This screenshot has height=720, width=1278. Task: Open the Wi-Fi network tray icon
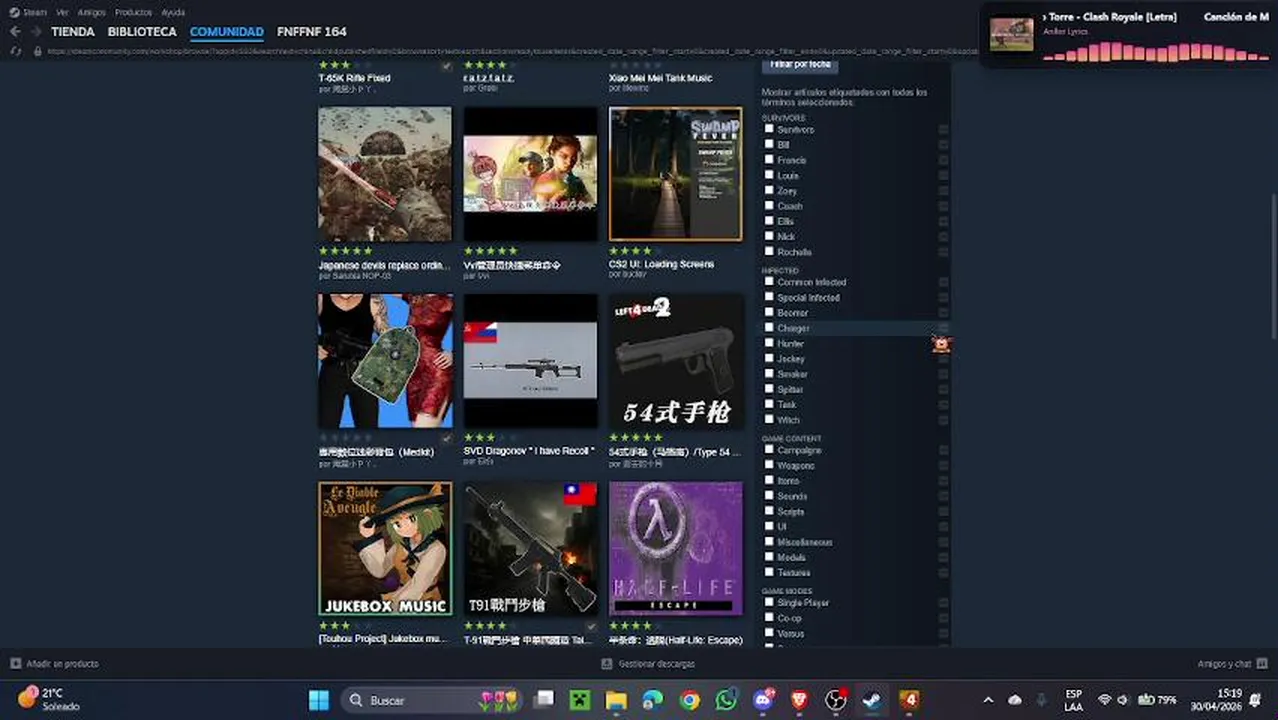[x=1105, y=700]
